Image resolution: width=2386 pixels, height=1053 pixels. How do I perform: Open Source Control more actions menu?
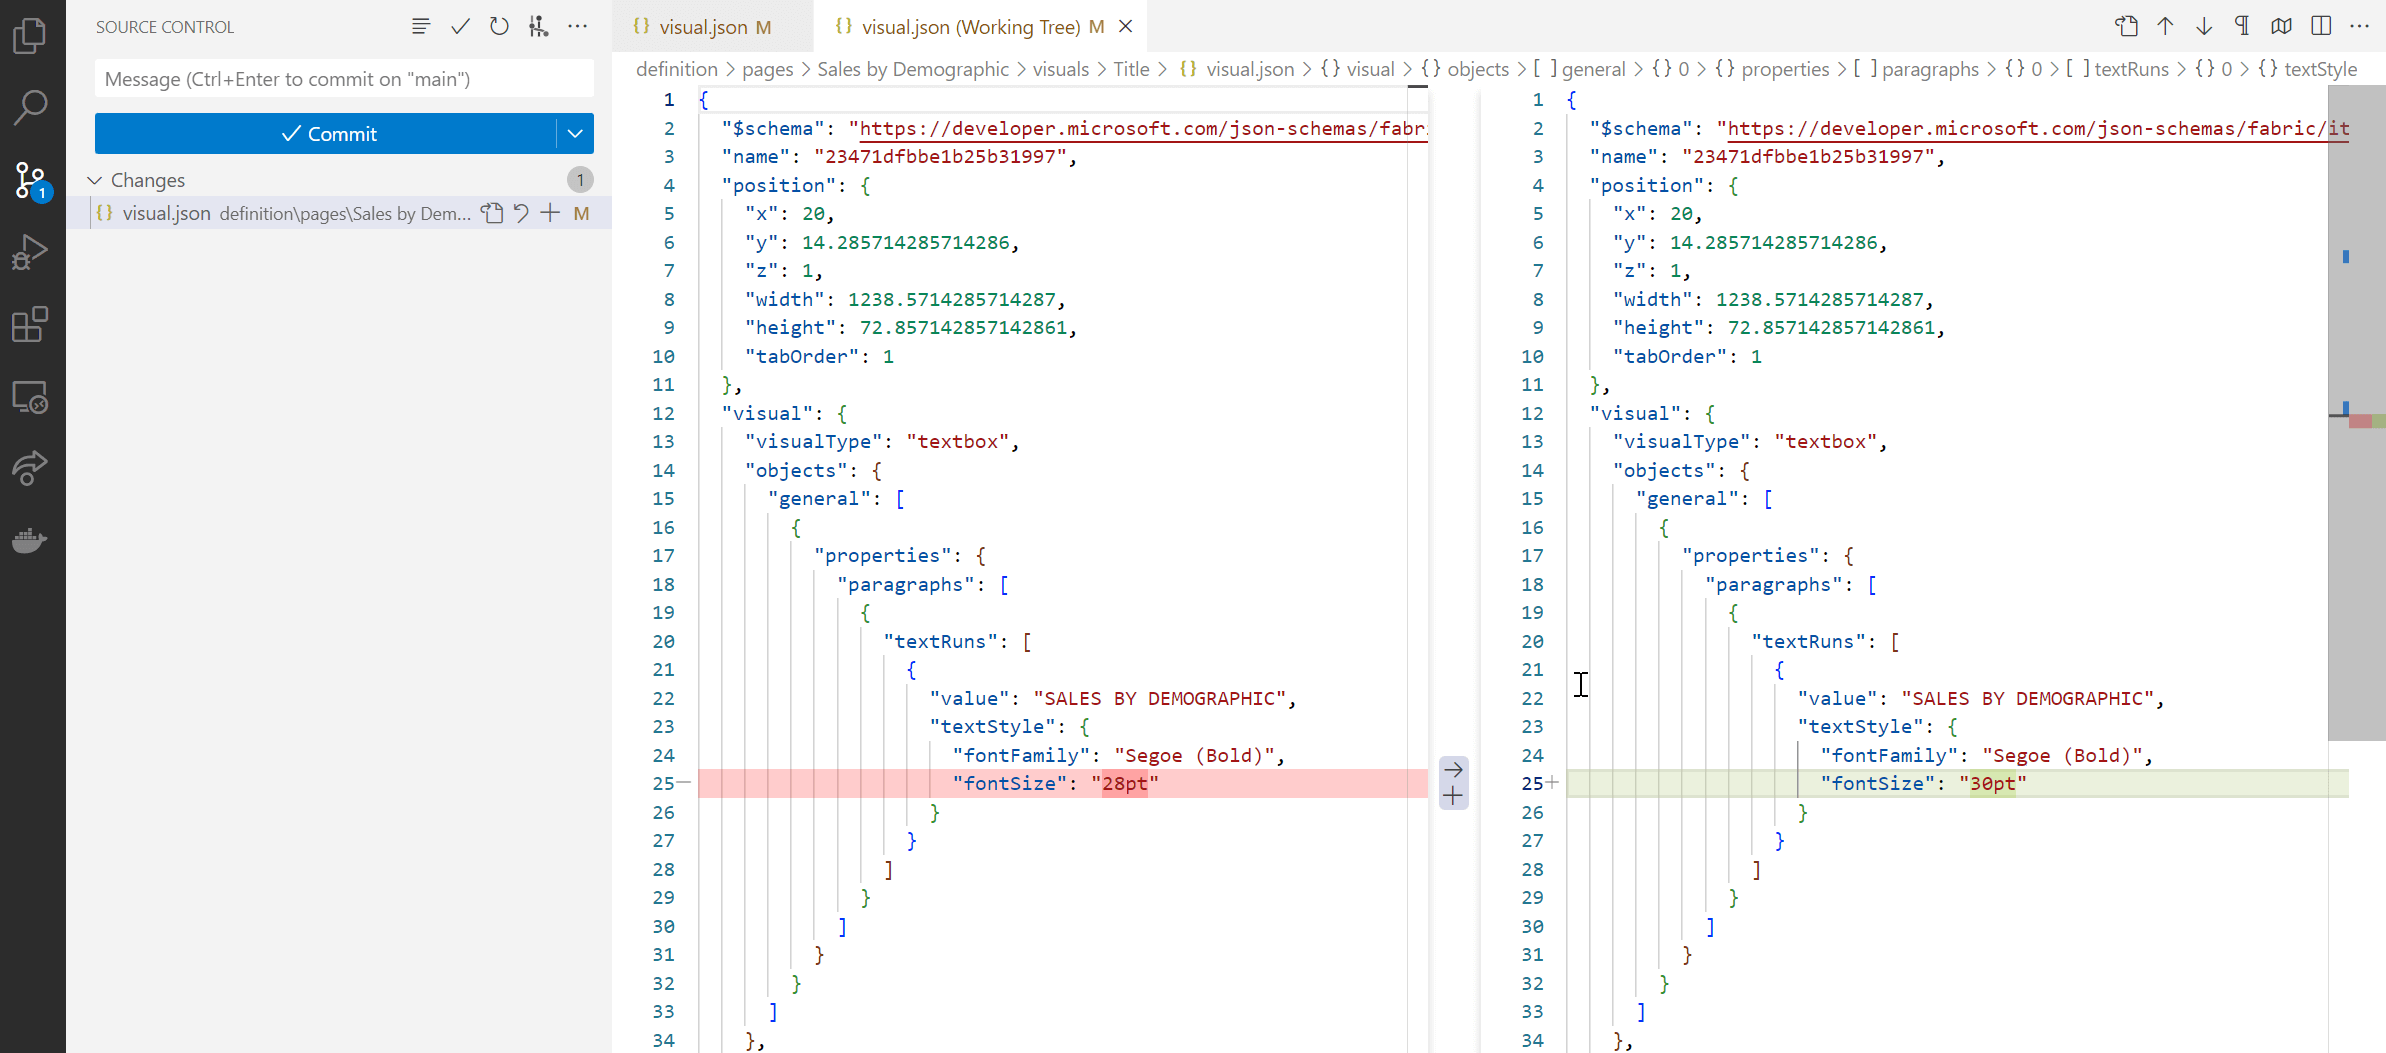click(578, 27)
